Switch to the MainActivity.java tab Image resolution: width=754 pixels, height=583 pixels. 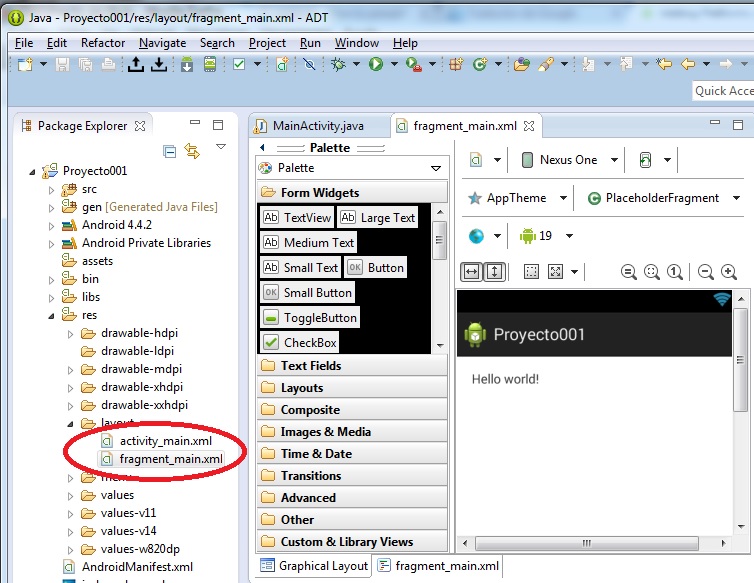tap(318, 126)
